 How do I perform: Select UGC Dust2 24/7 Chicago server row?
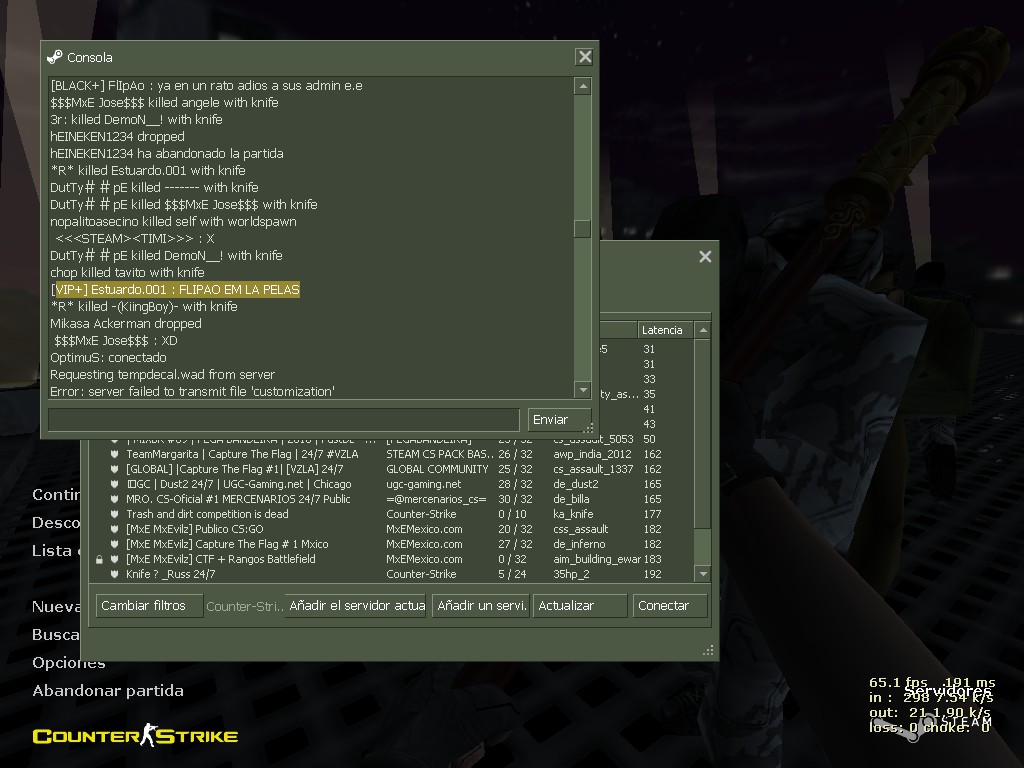coord(392,484)
